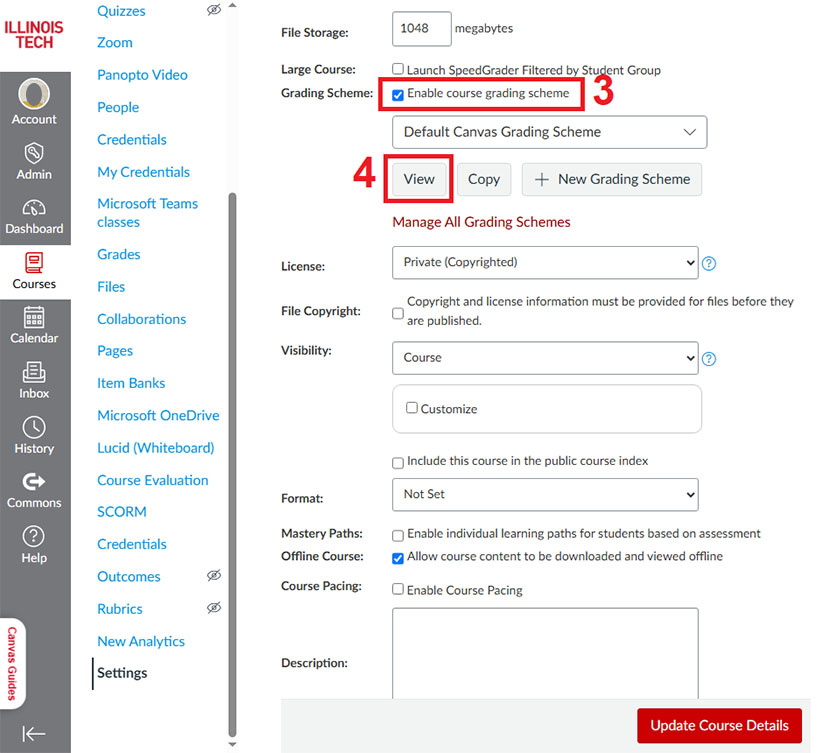Open Manage All Grading Schemes link
The image size is (830, 753).
[x=481, y=222]
